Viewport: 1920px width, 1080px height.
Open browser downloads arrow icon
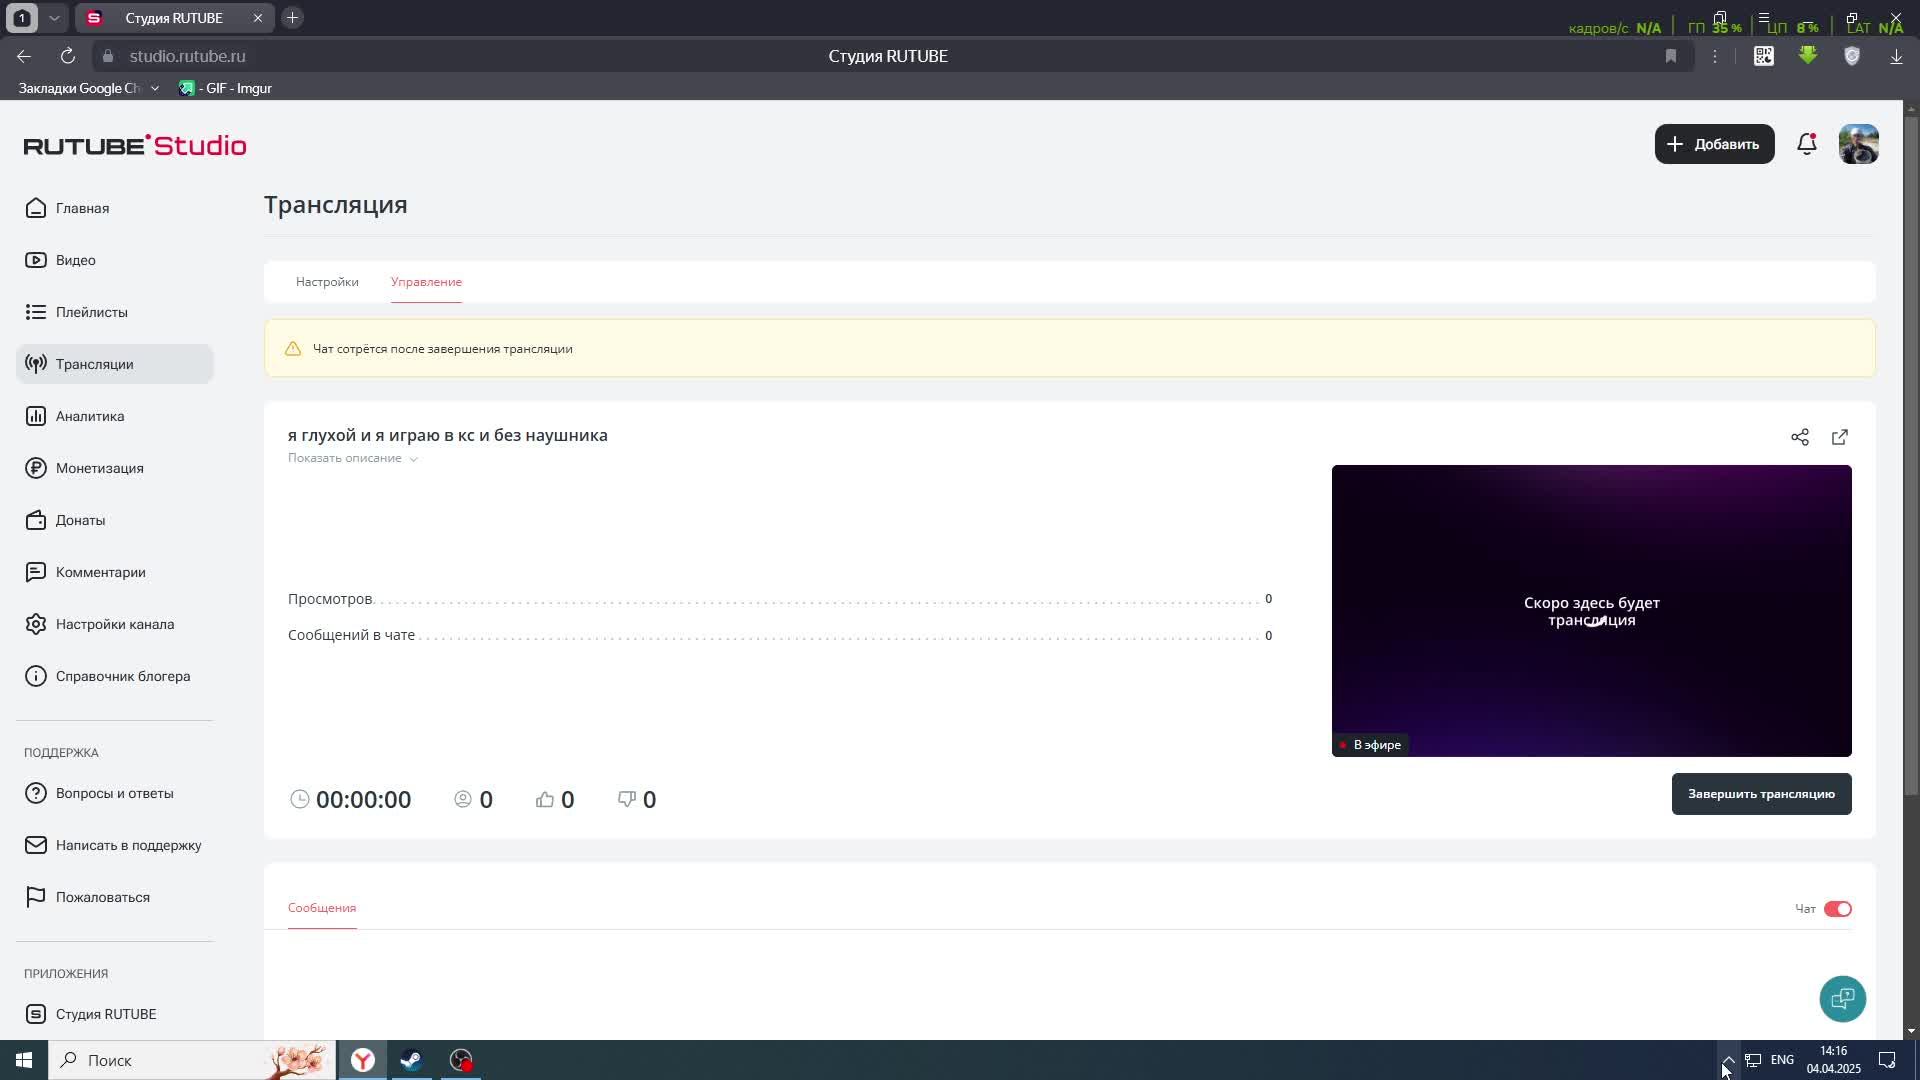click(1896, 56)
